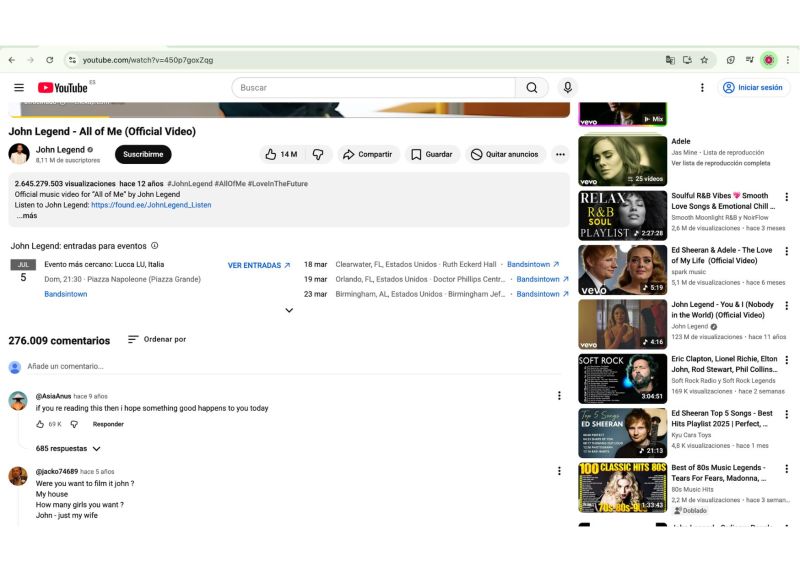Click the YouTube logo to go home

coord(63,88)
